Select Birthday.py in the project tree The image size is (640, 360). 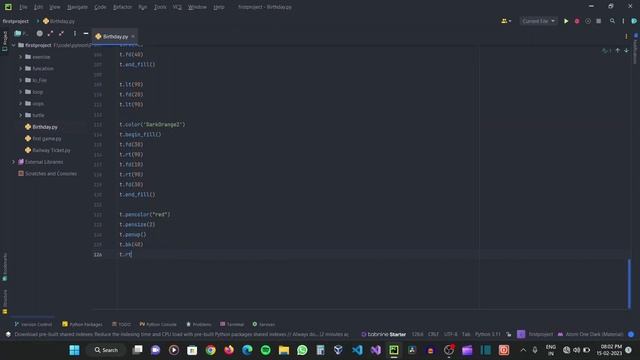point(45,127)
